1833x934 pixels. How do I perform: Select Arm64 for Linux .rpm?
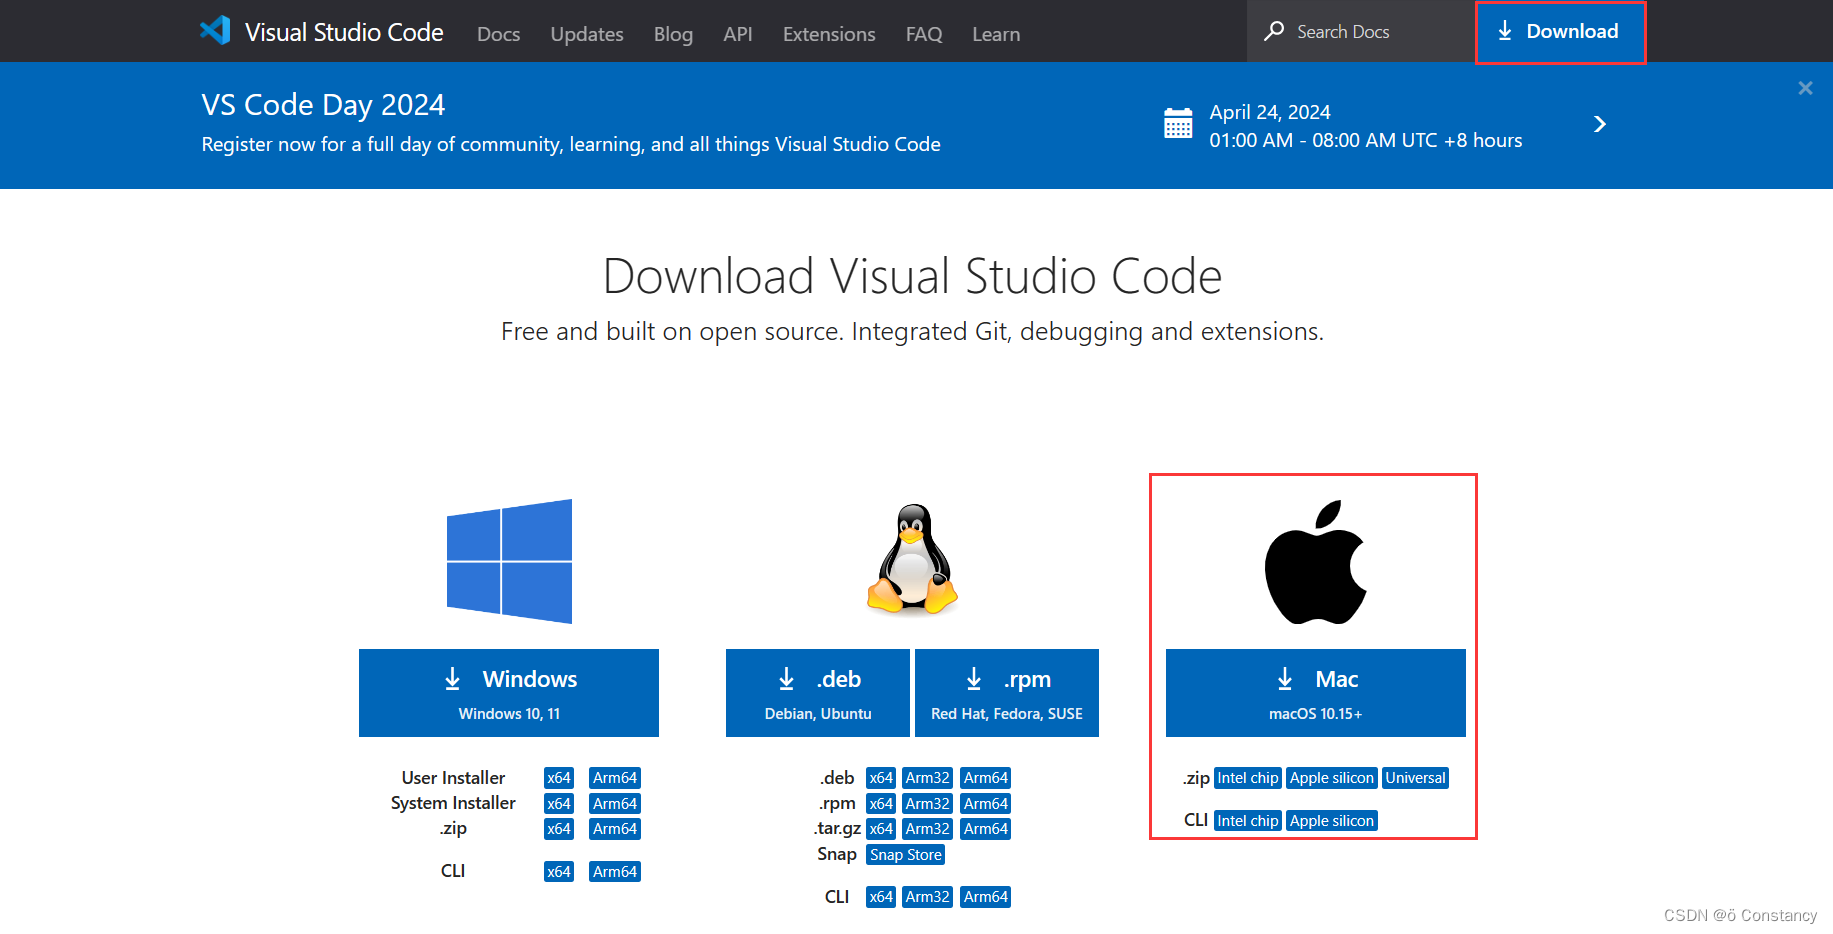986,804
